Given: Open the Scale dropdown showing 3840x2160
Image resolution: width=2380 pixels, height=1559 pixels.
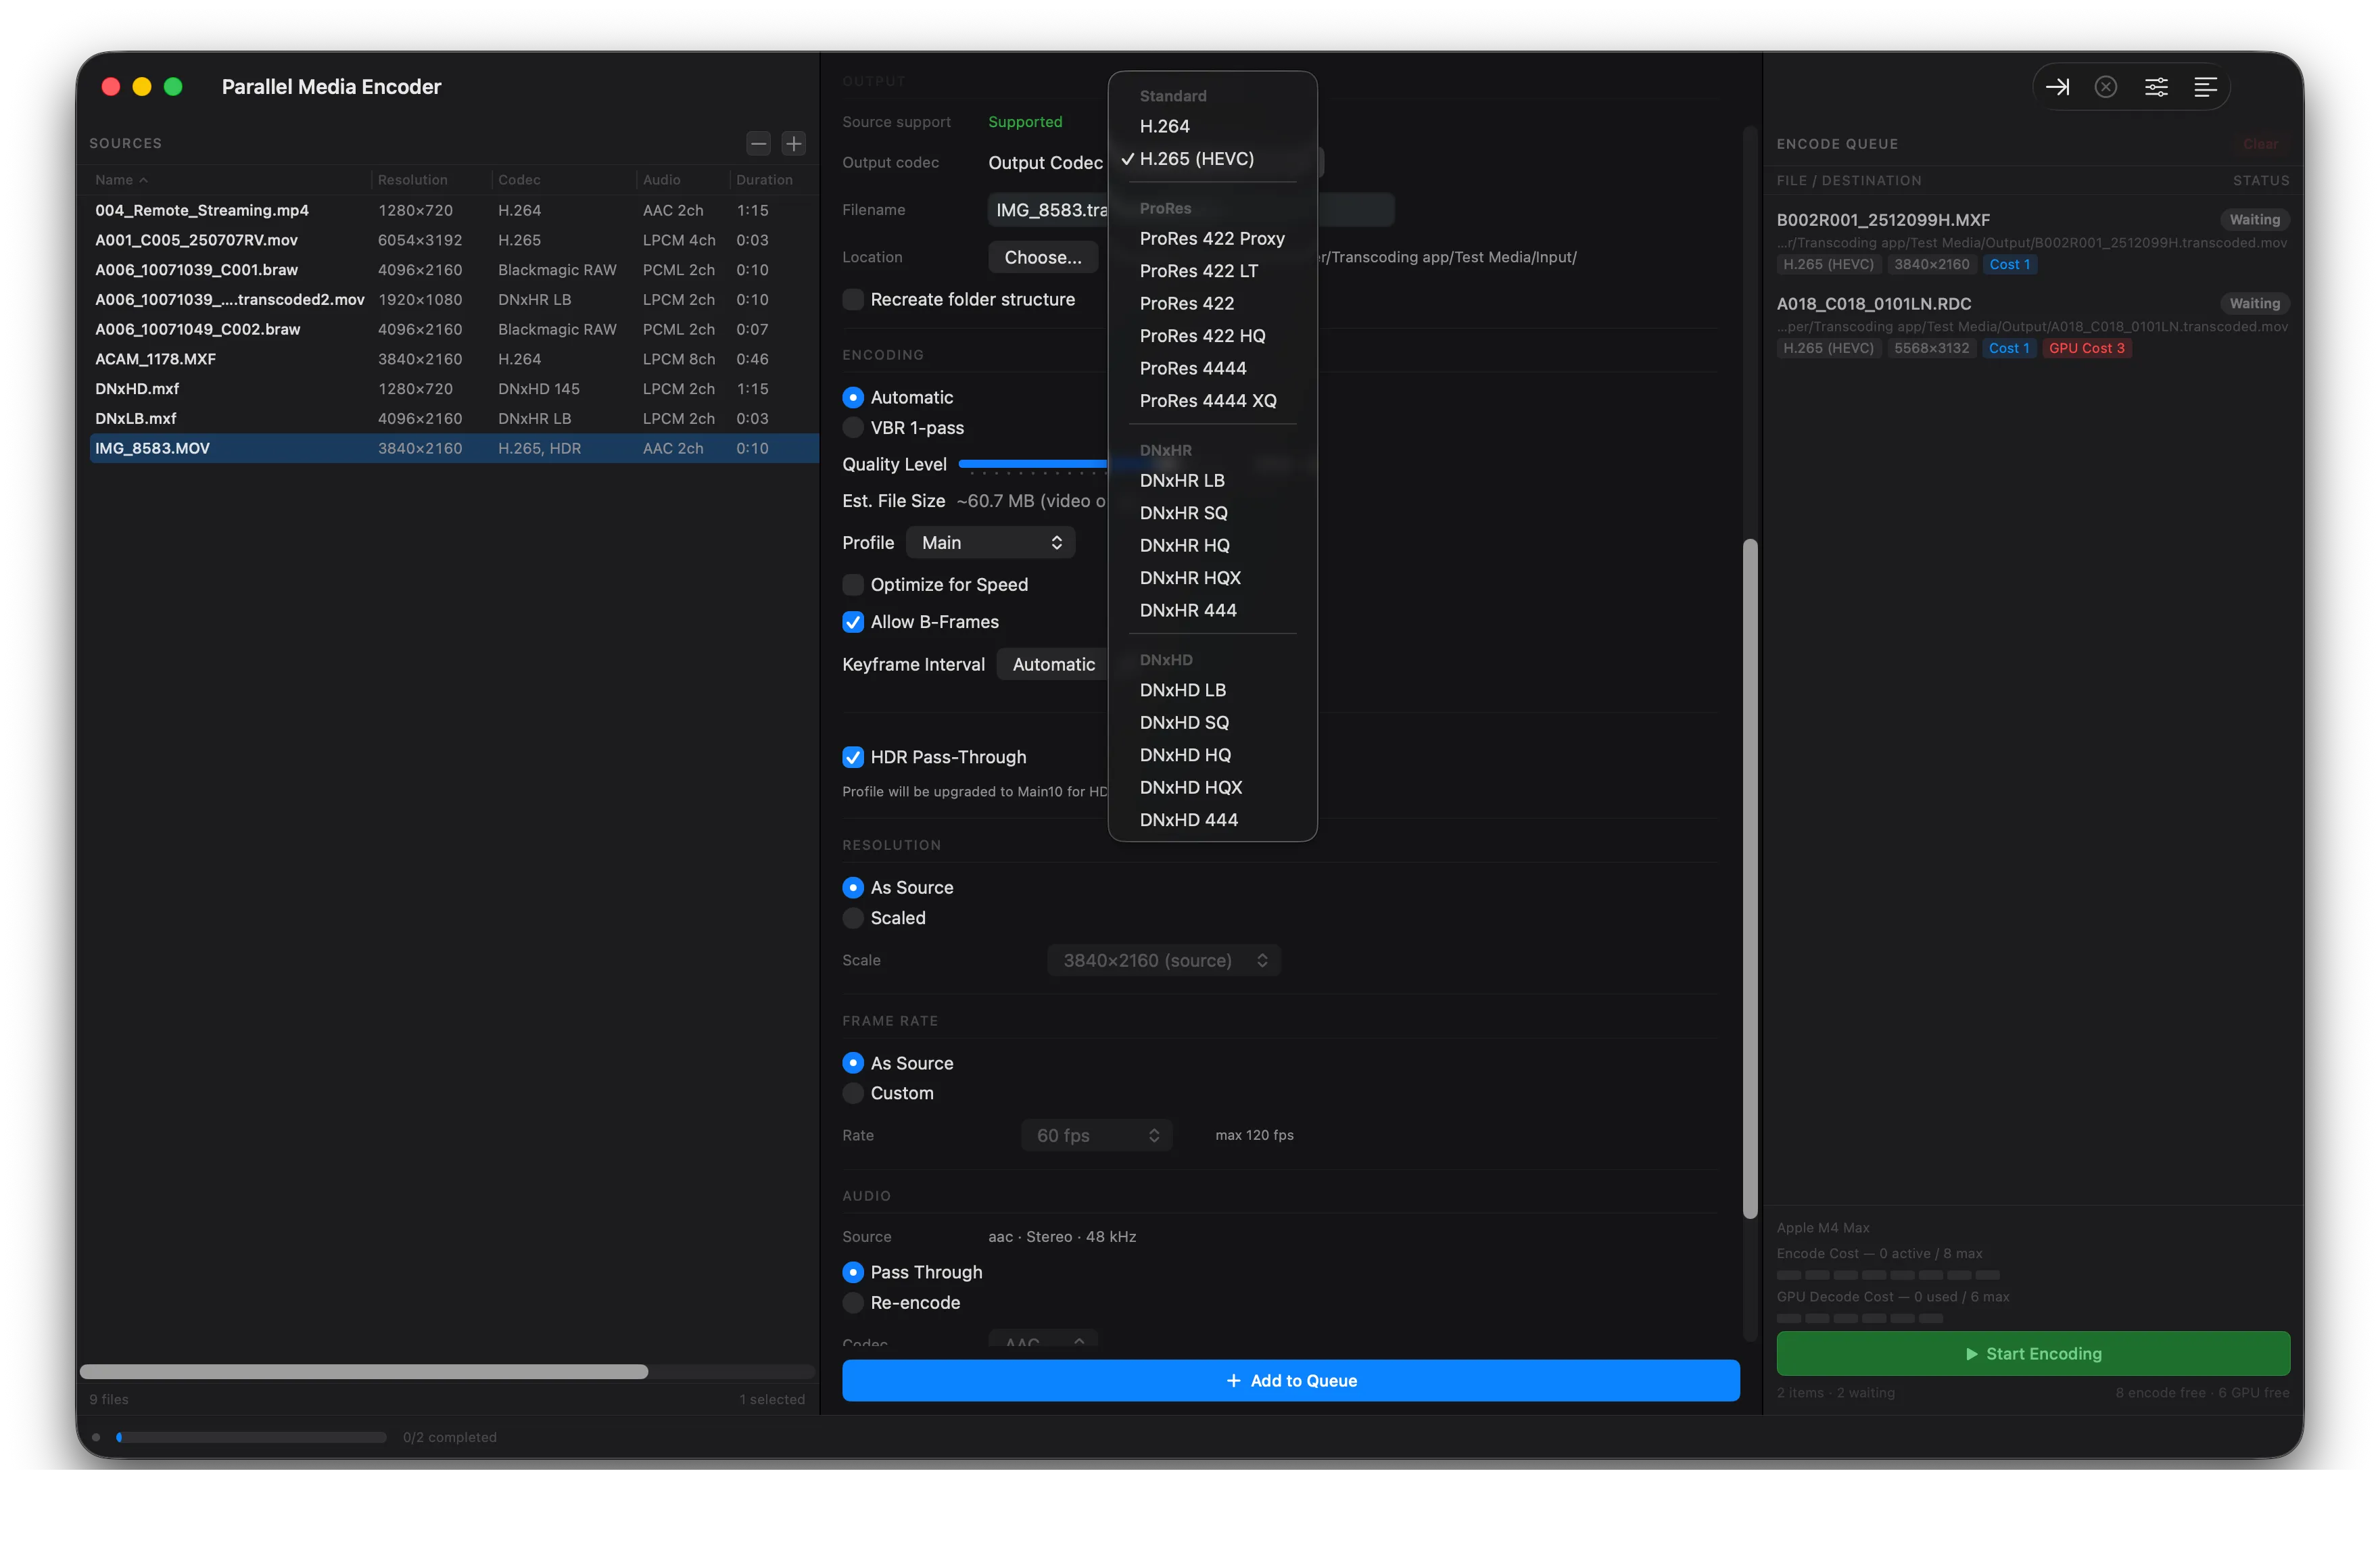Looking at the screenshot, I should coord(1163,959).
